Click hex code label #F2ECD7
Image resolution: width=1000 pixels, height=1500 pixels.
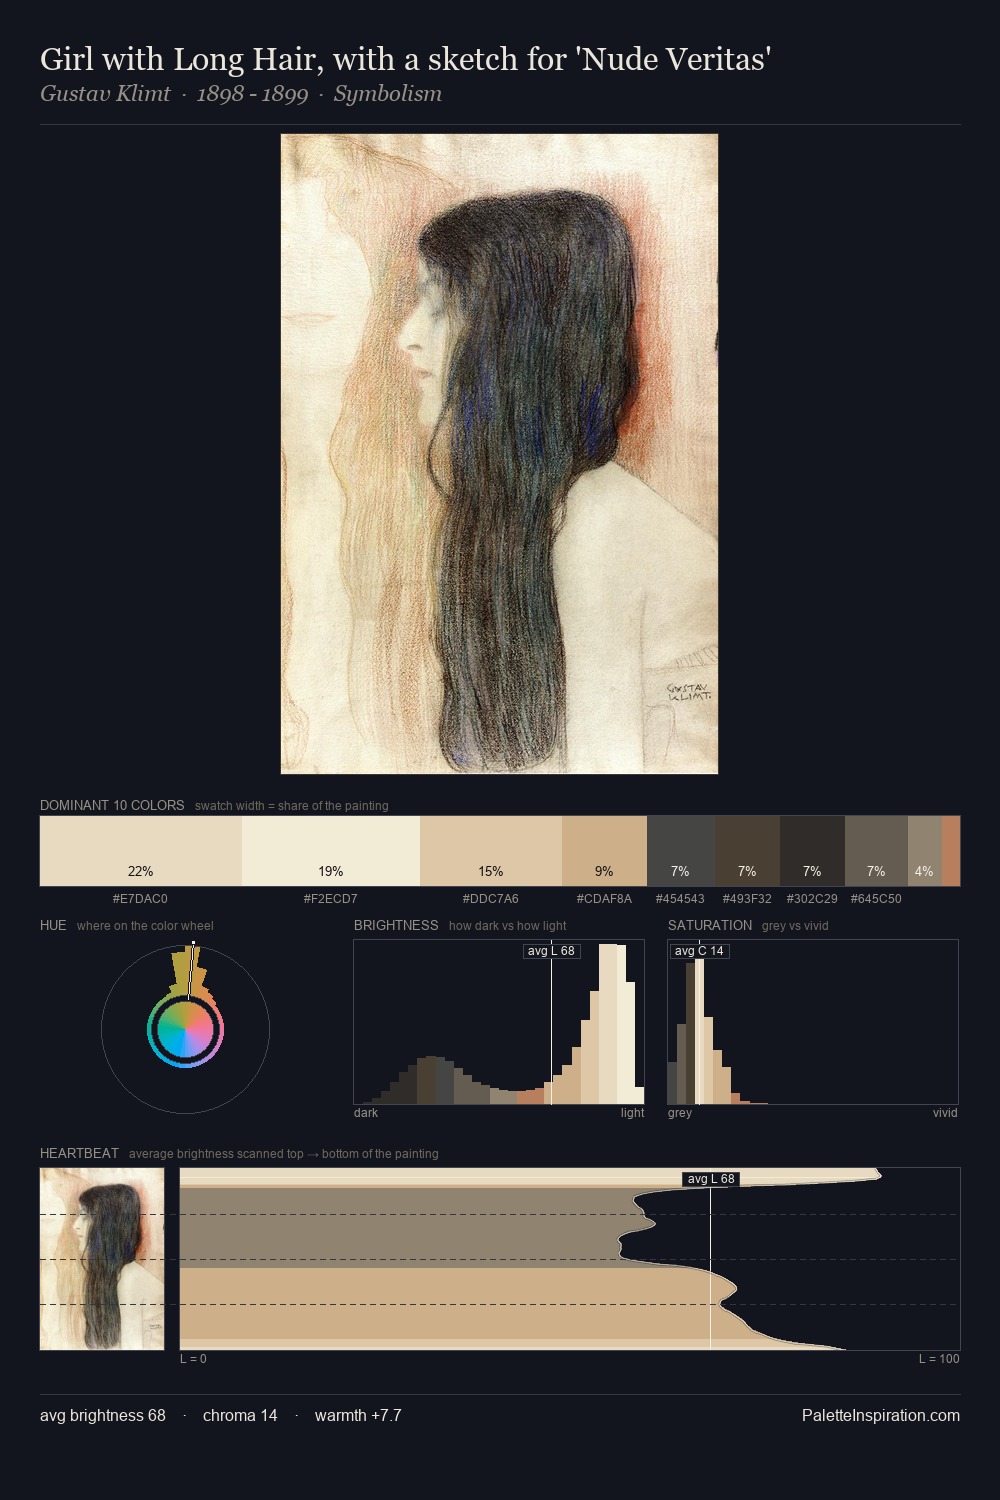pos(331,899)
